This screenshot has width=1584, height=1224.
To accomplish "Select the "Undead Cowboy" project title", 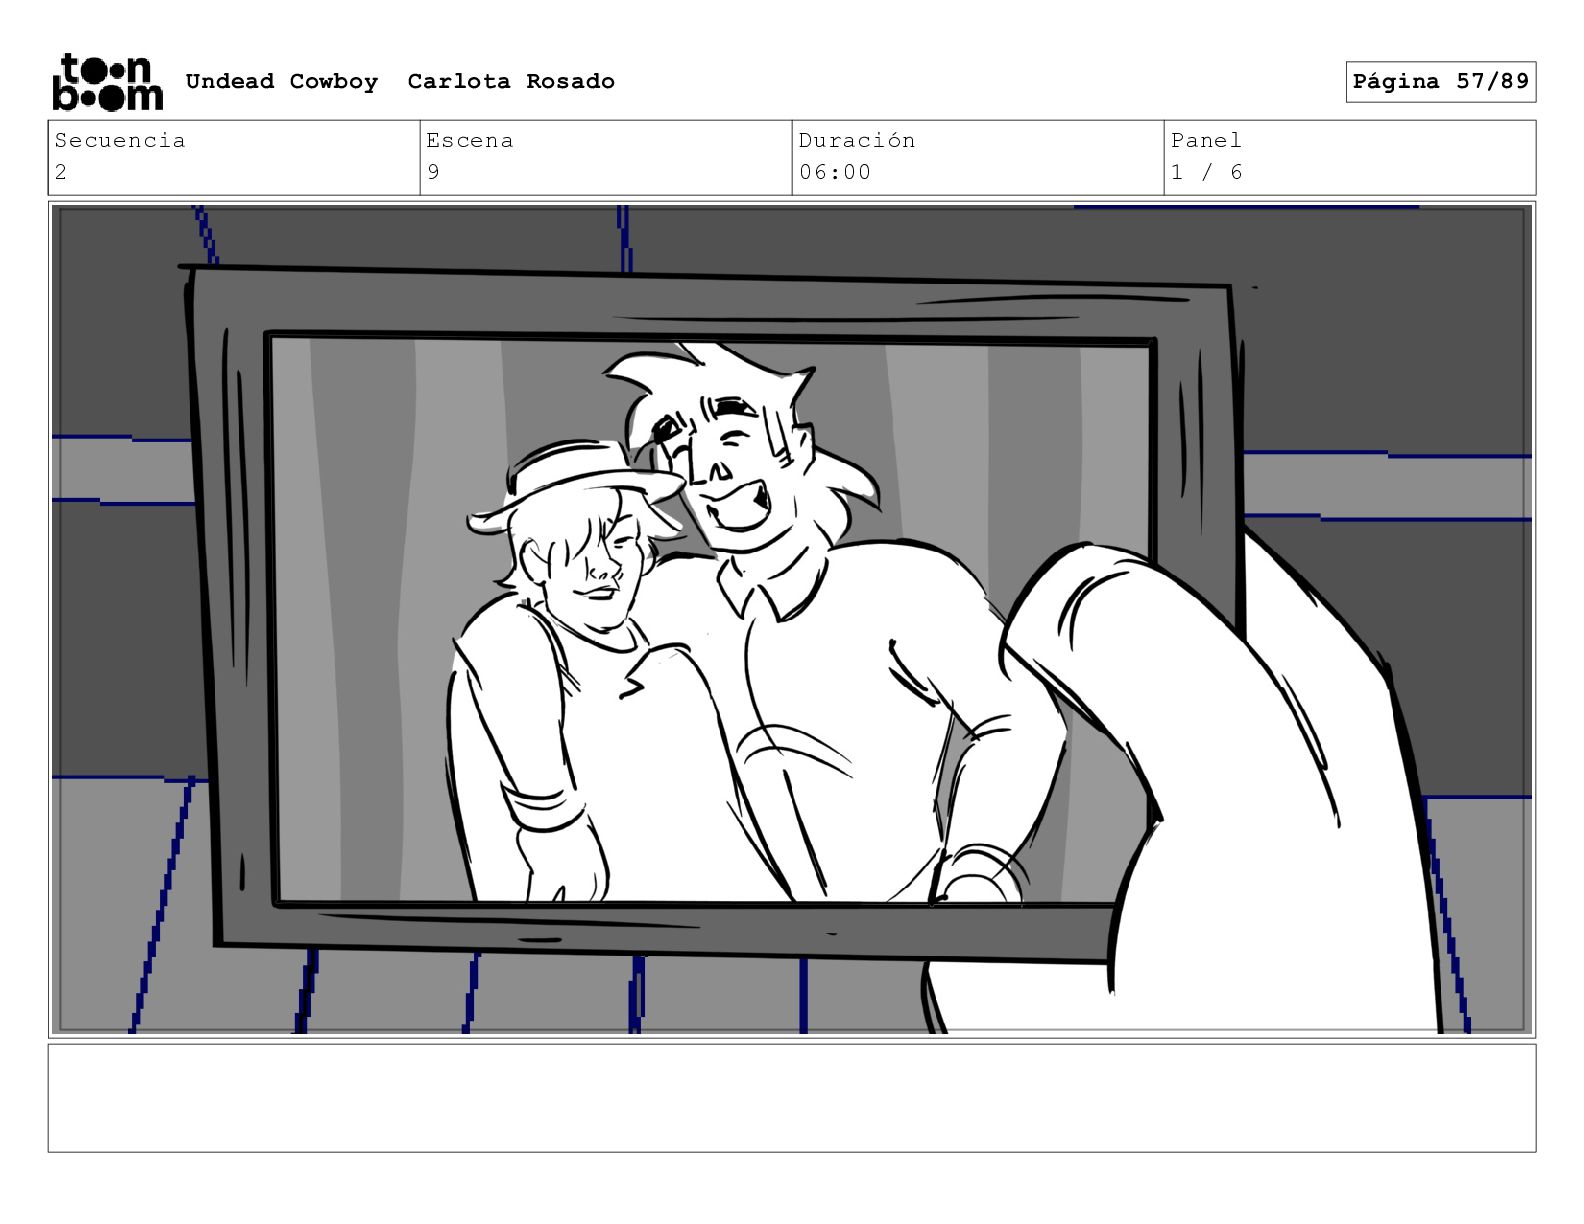I will coord(282,81).
